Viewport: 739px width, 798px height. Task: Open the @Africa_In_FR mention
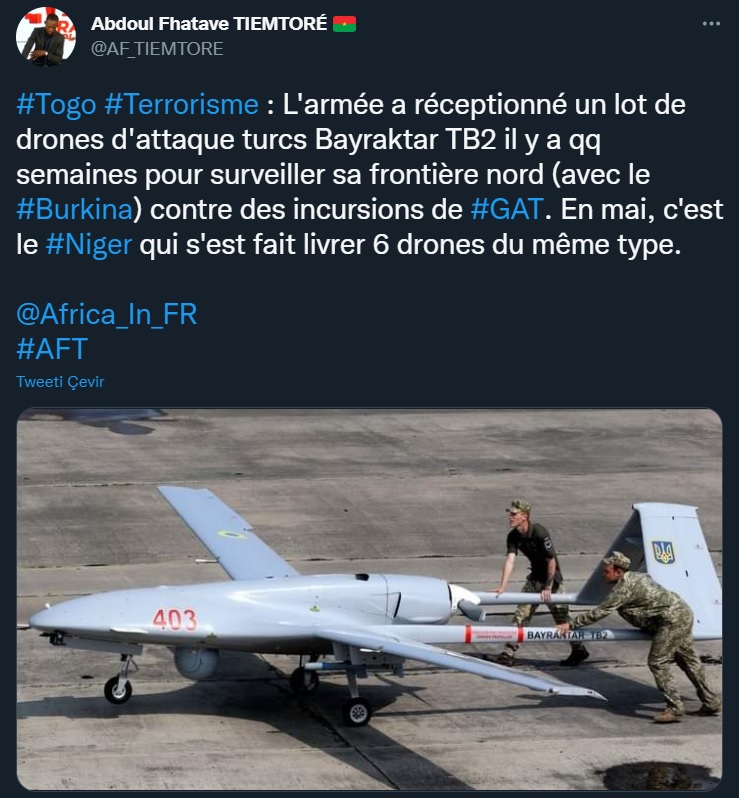(106, 314)
